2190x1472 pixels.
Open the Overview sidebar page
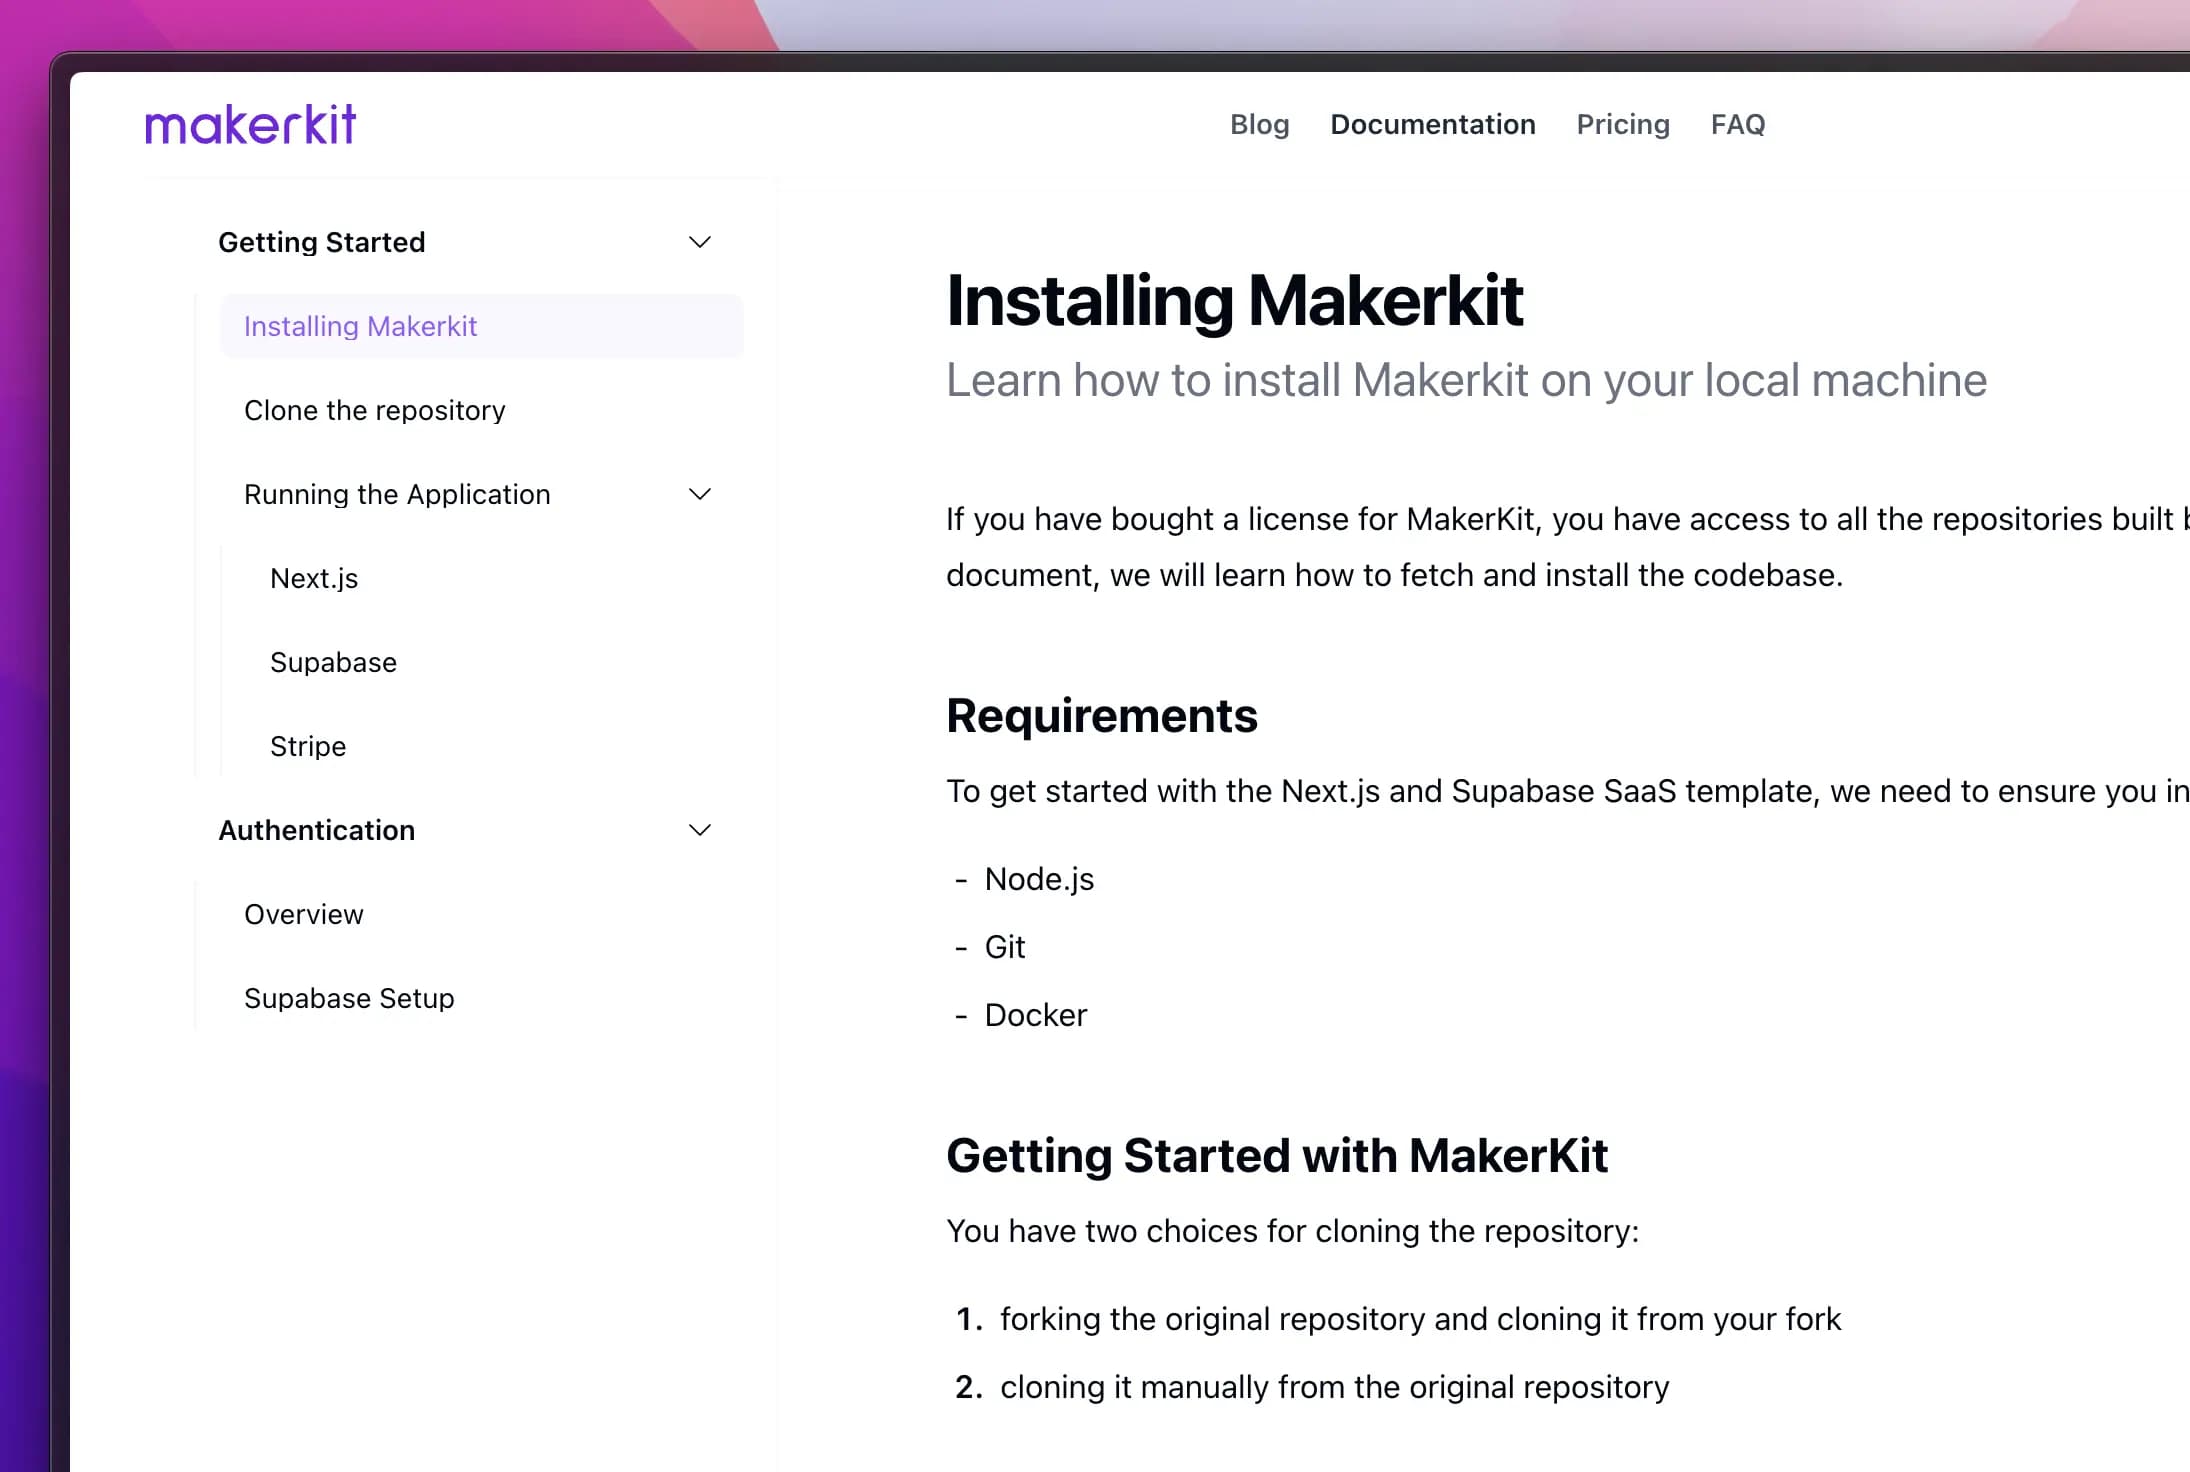click(x=304, y=914)
